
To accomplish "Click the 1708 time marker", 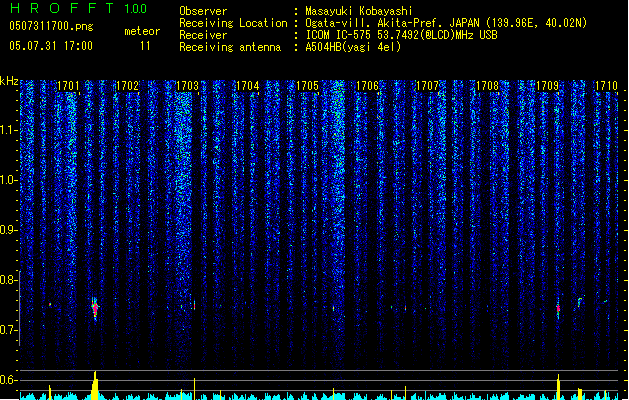I will 487,86.
